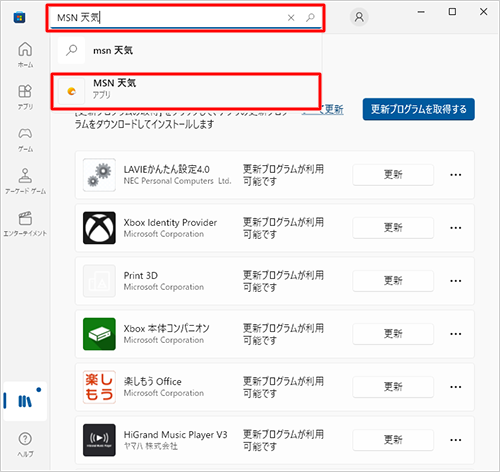Open the ヘルプ sidebar icon
Screen dimensions: 500x472
coord(25,444)
